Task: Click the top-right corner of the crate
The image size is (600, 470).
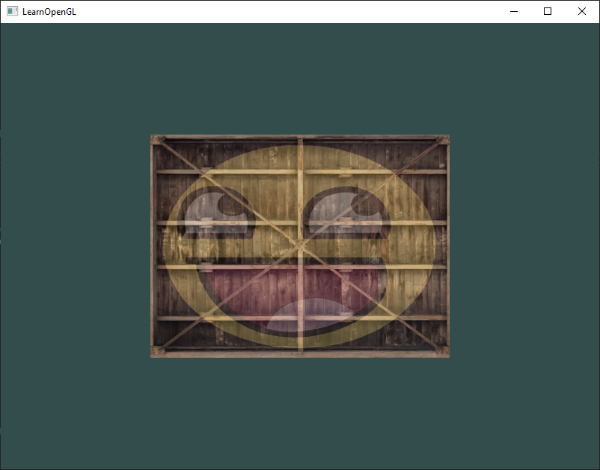Action: [x=446, y=139]
